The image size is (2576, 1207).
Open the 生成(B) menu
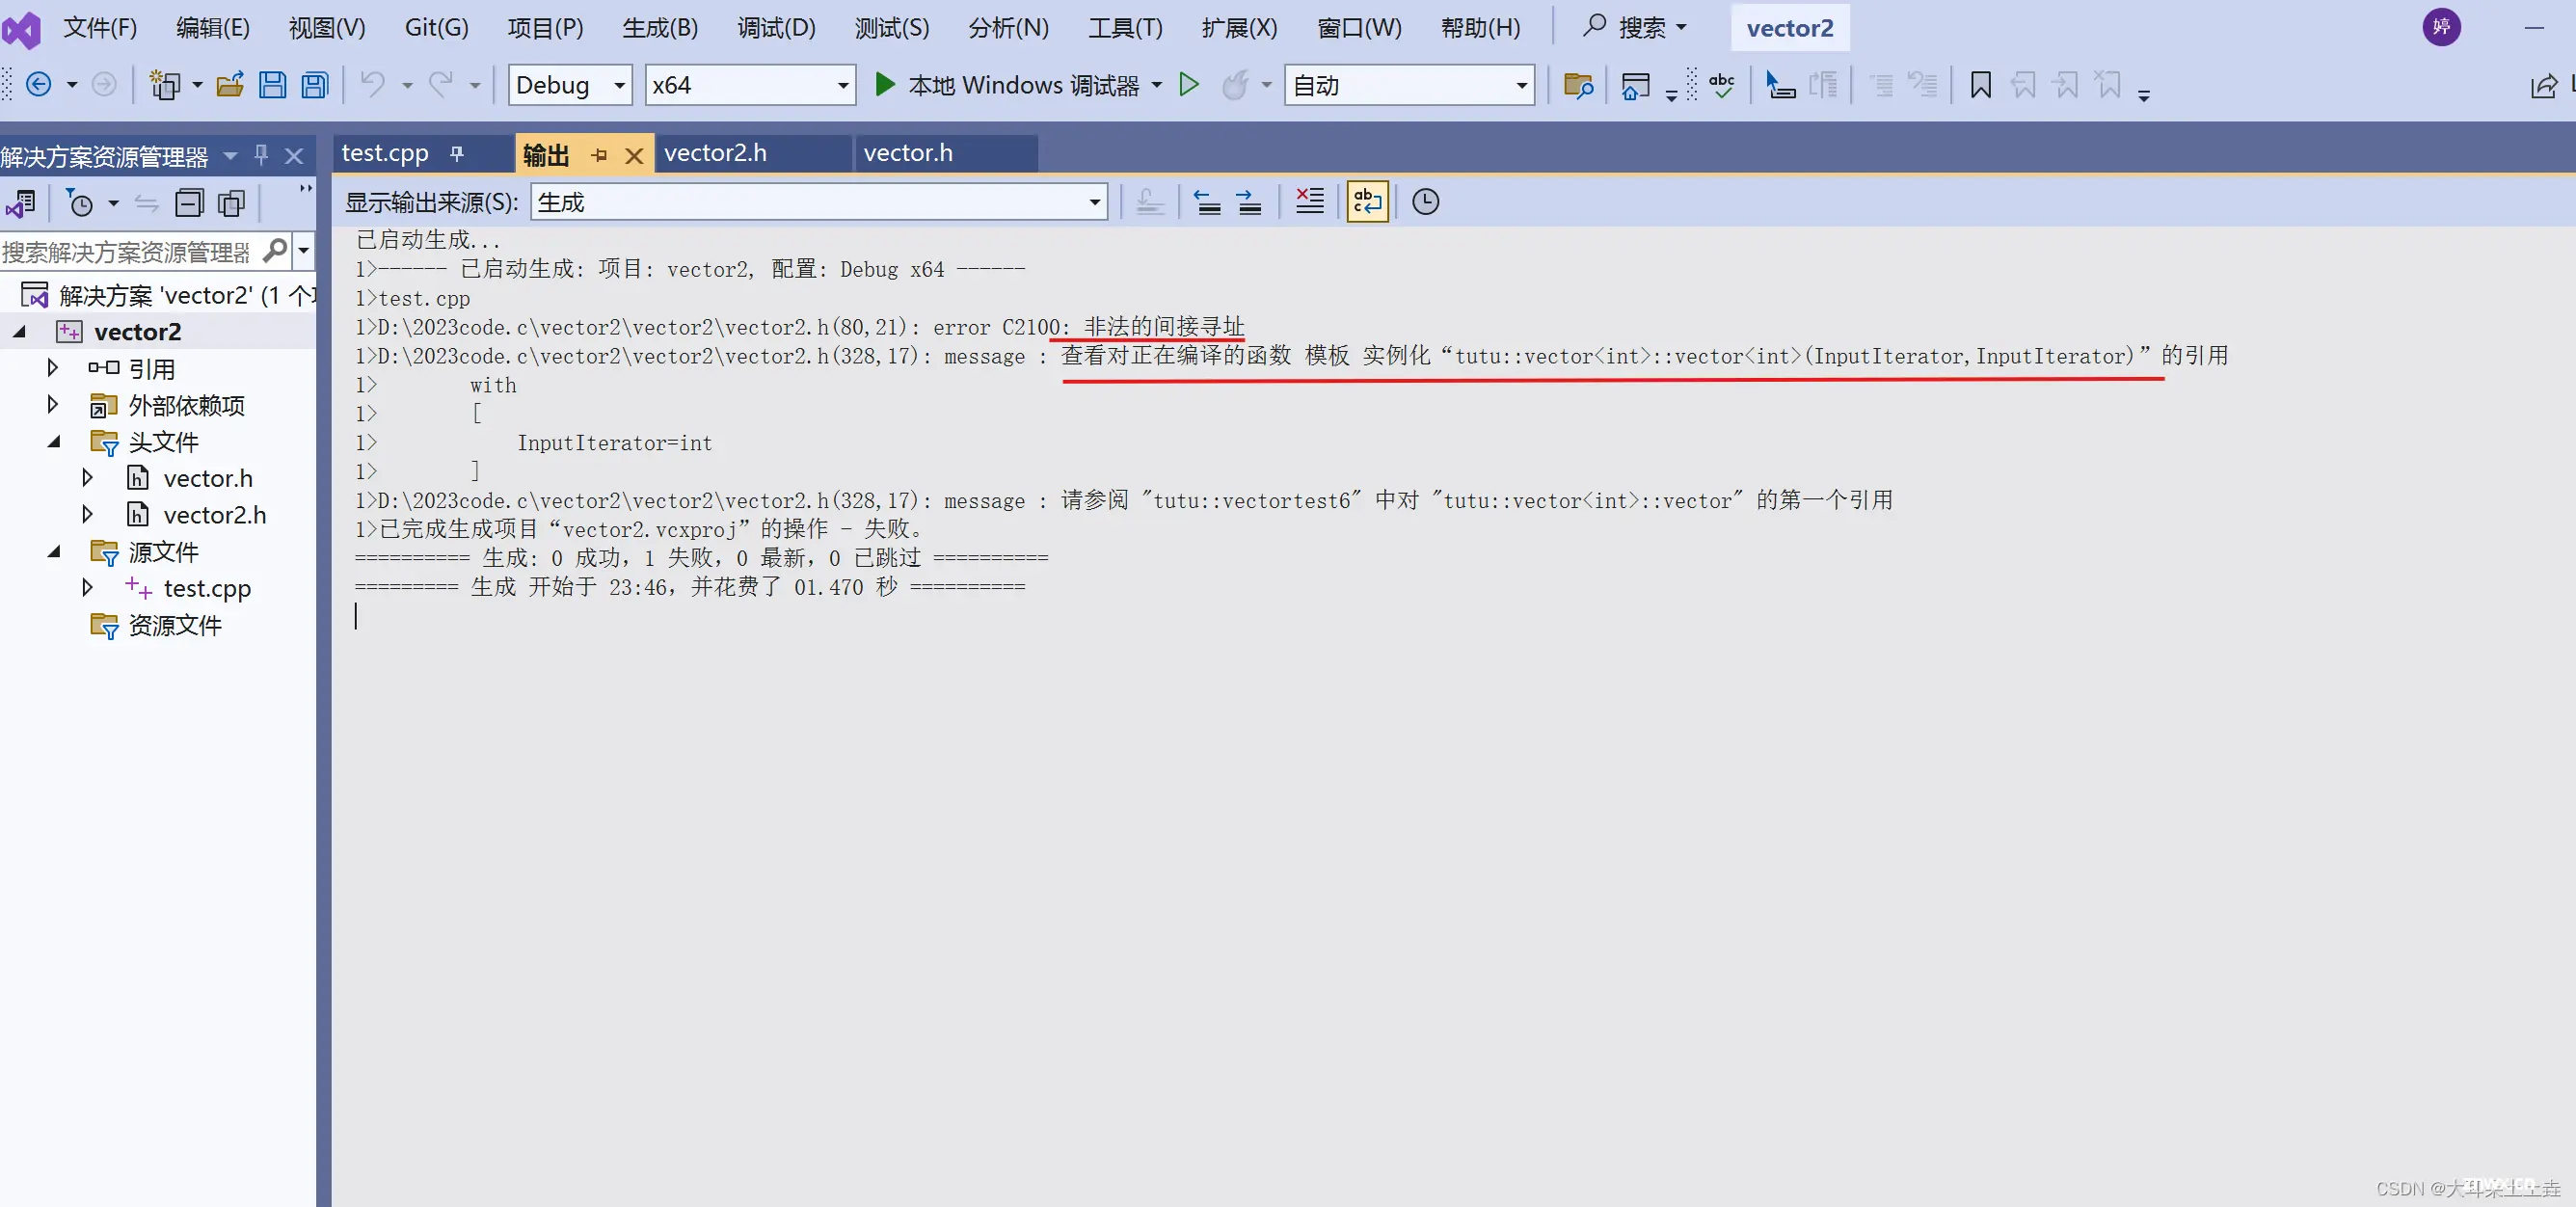(660, 27)
